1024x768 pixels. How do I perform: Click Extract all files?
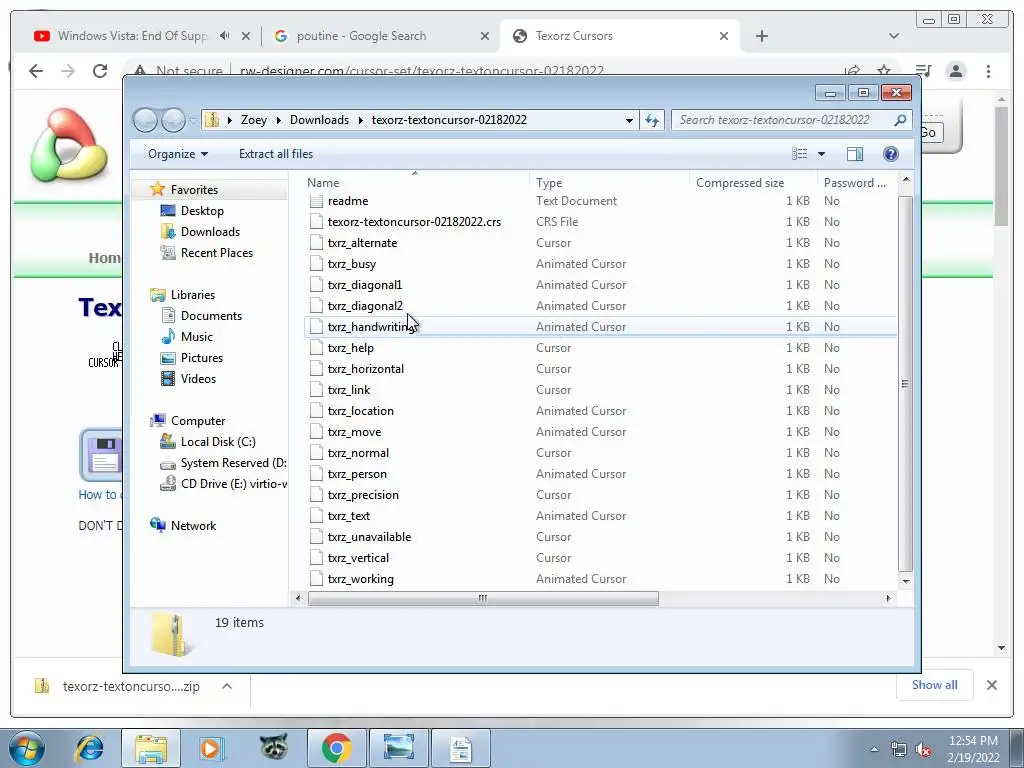(x=276, y=154)
